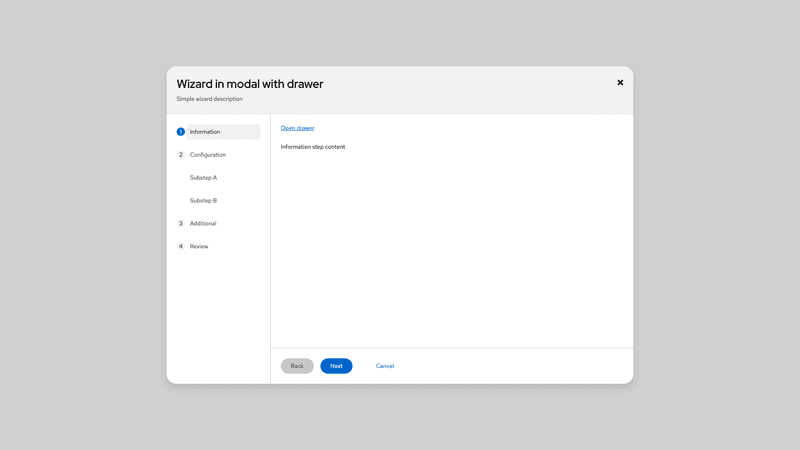Viewport: 800px width, 450px height.
Task: Jump to Substep B in the nav
Action: coord(203,201)
